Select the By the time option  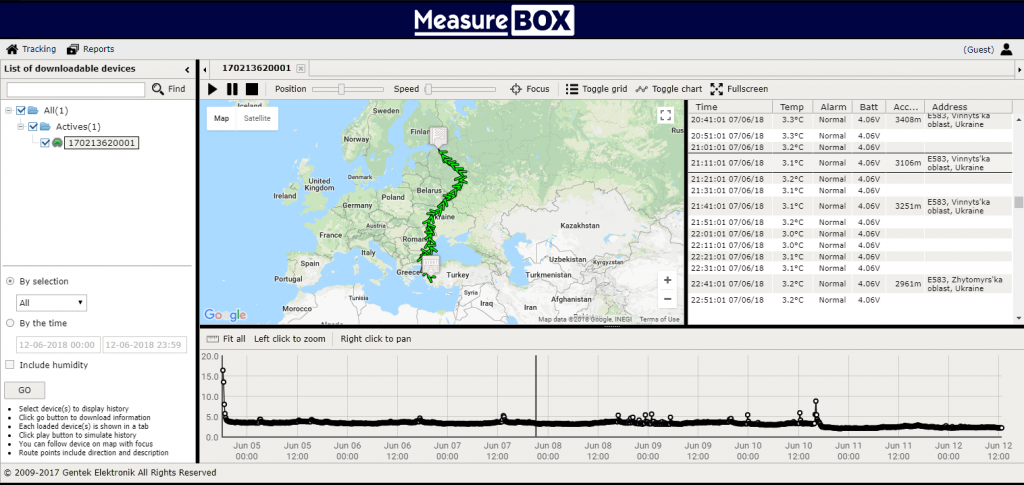click(x=10, y=323)
